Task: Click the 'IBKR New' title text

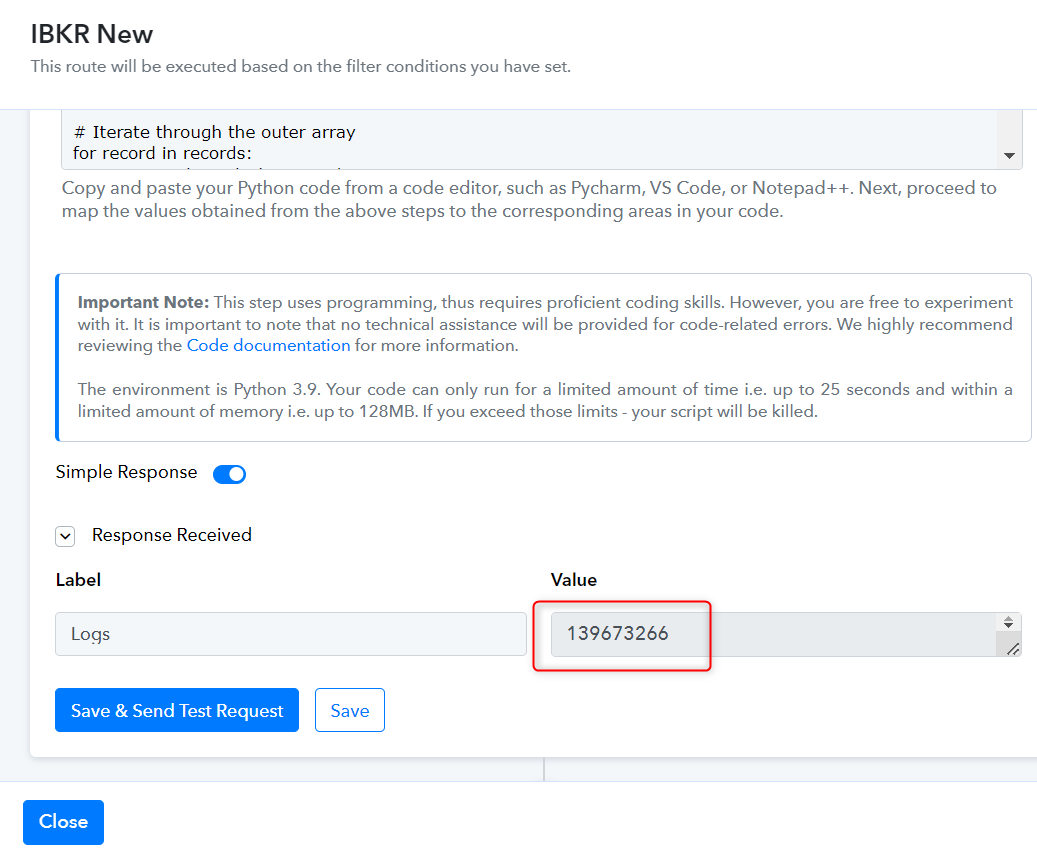Action: pyautogui.click(x=92, y=34)
